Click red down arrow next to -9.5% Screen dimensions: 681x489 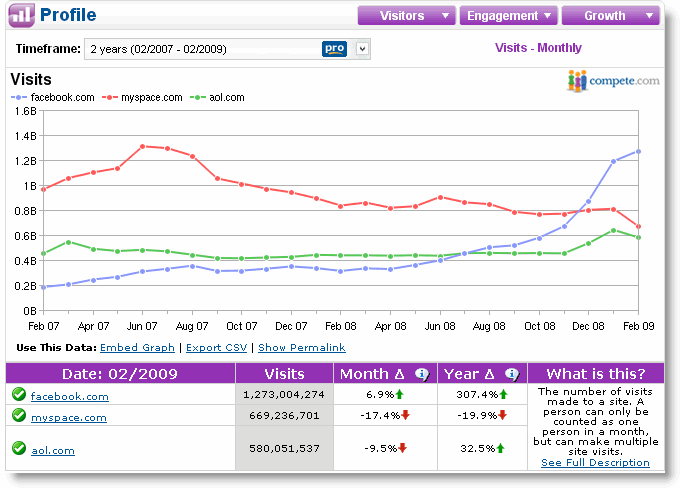(403, 448)
